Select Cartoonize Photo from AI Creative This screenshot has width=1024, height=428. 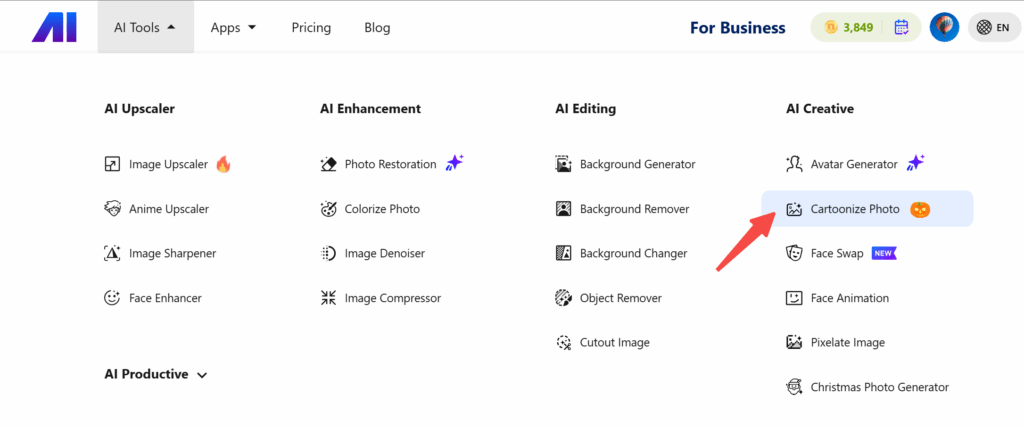pos(855,209)
